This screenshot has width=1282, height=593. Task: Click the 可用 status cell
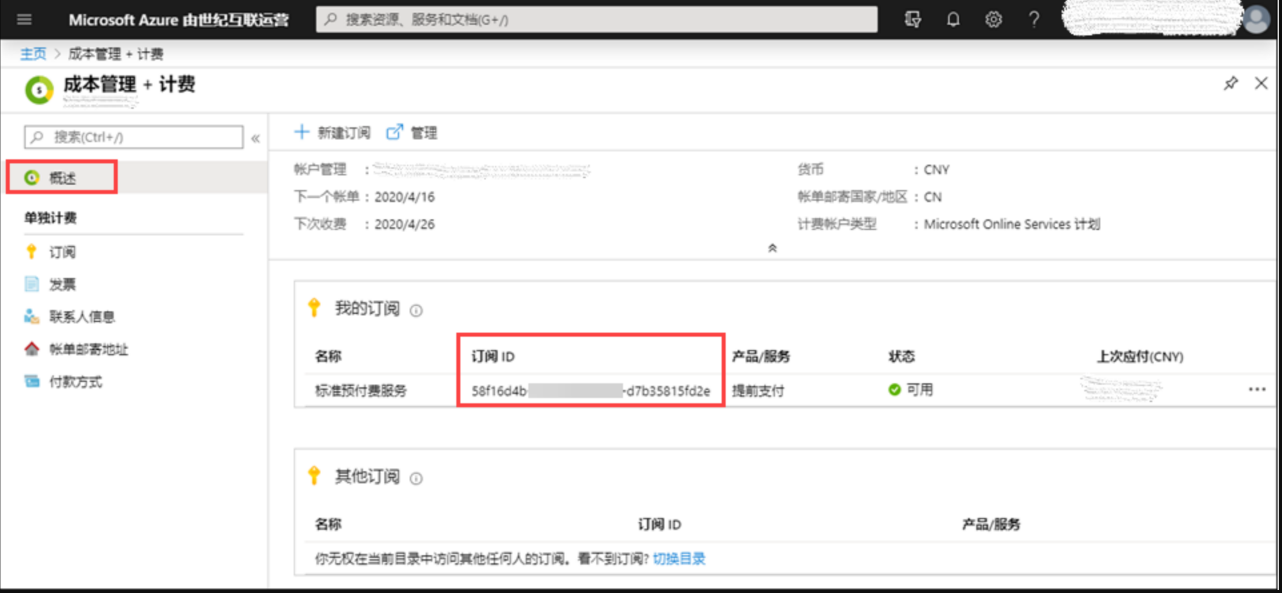click(911, 389)
